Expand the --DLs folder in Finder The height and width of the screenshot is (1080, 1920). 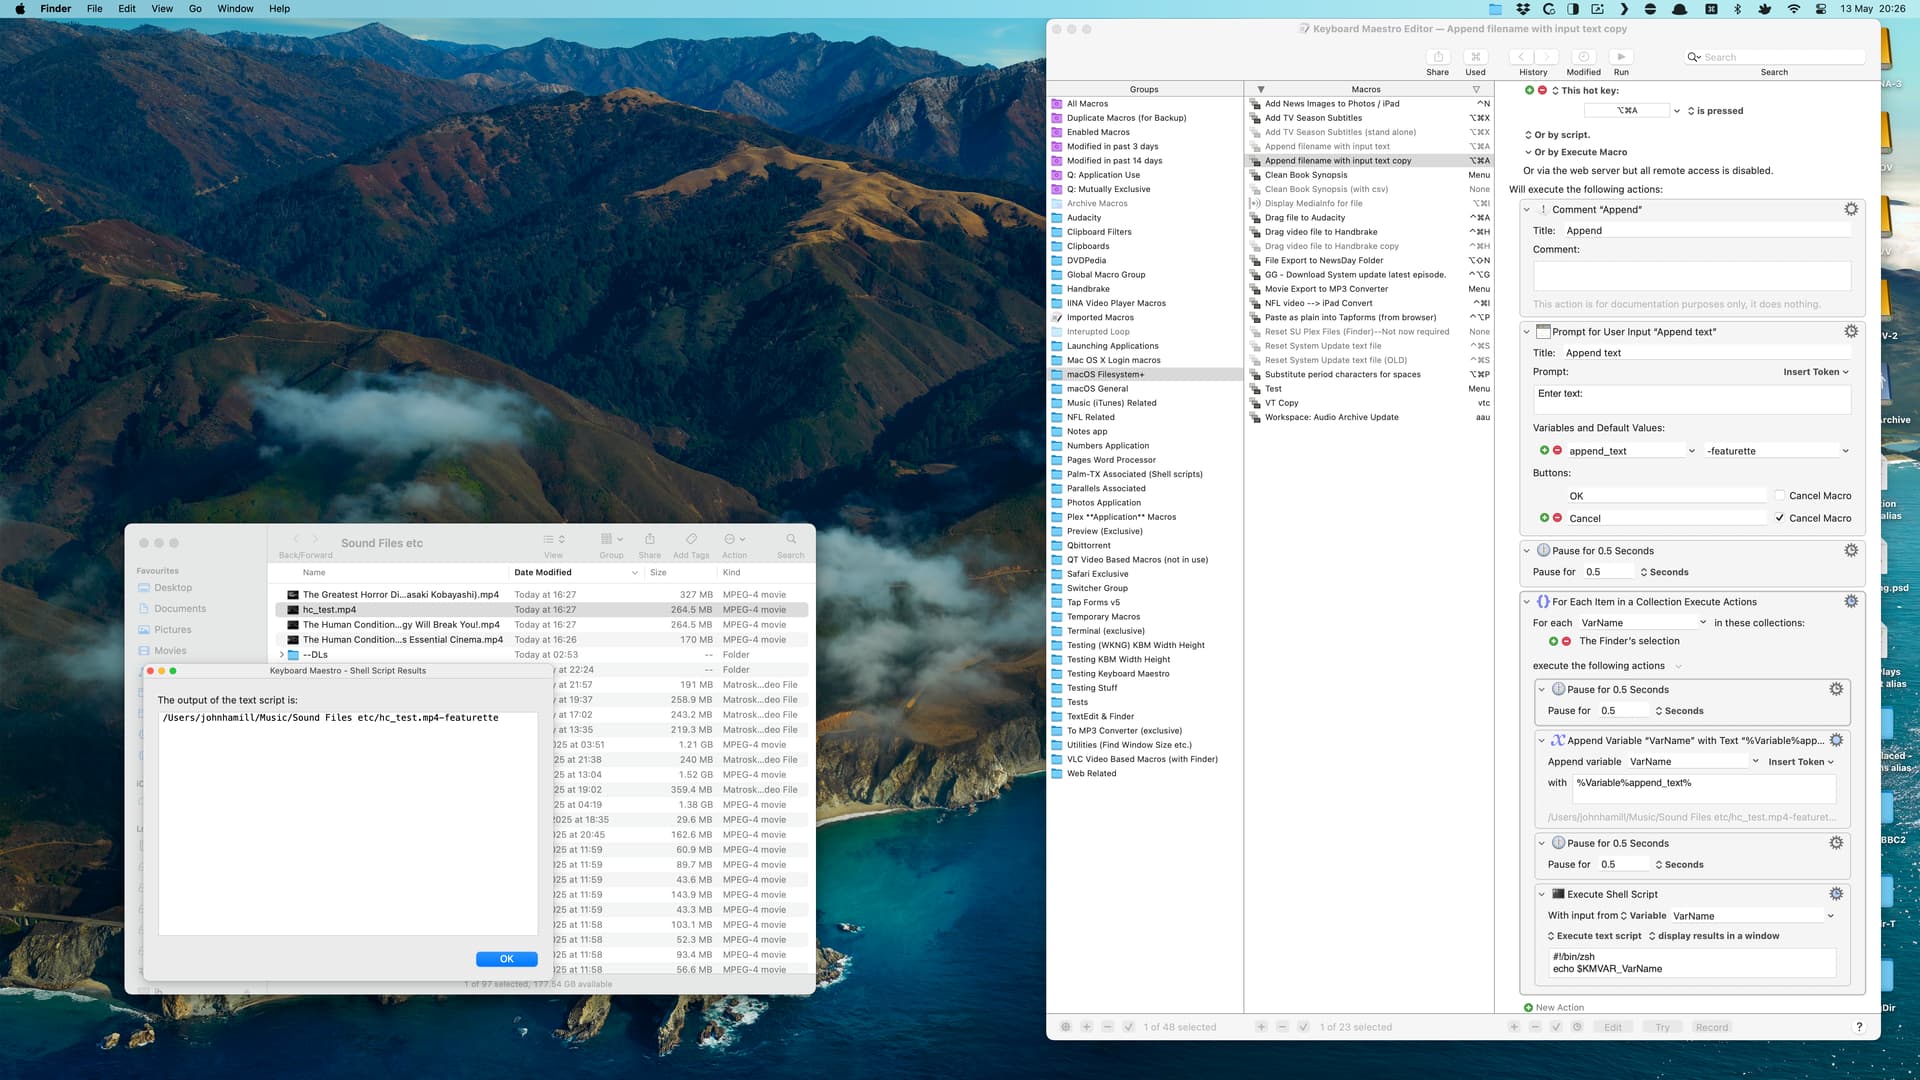coord(281,655)
